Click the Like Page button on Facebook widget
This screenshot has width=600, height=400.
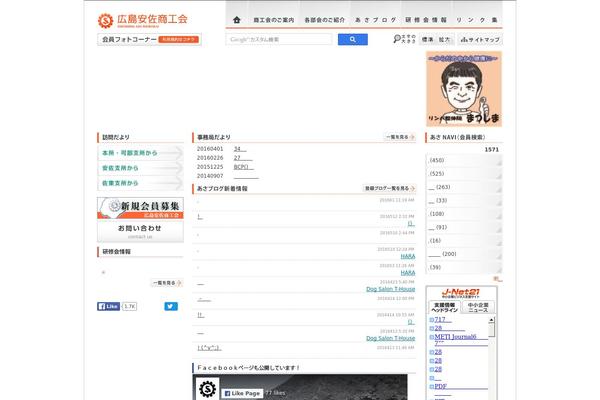click(x=242, y=393)
